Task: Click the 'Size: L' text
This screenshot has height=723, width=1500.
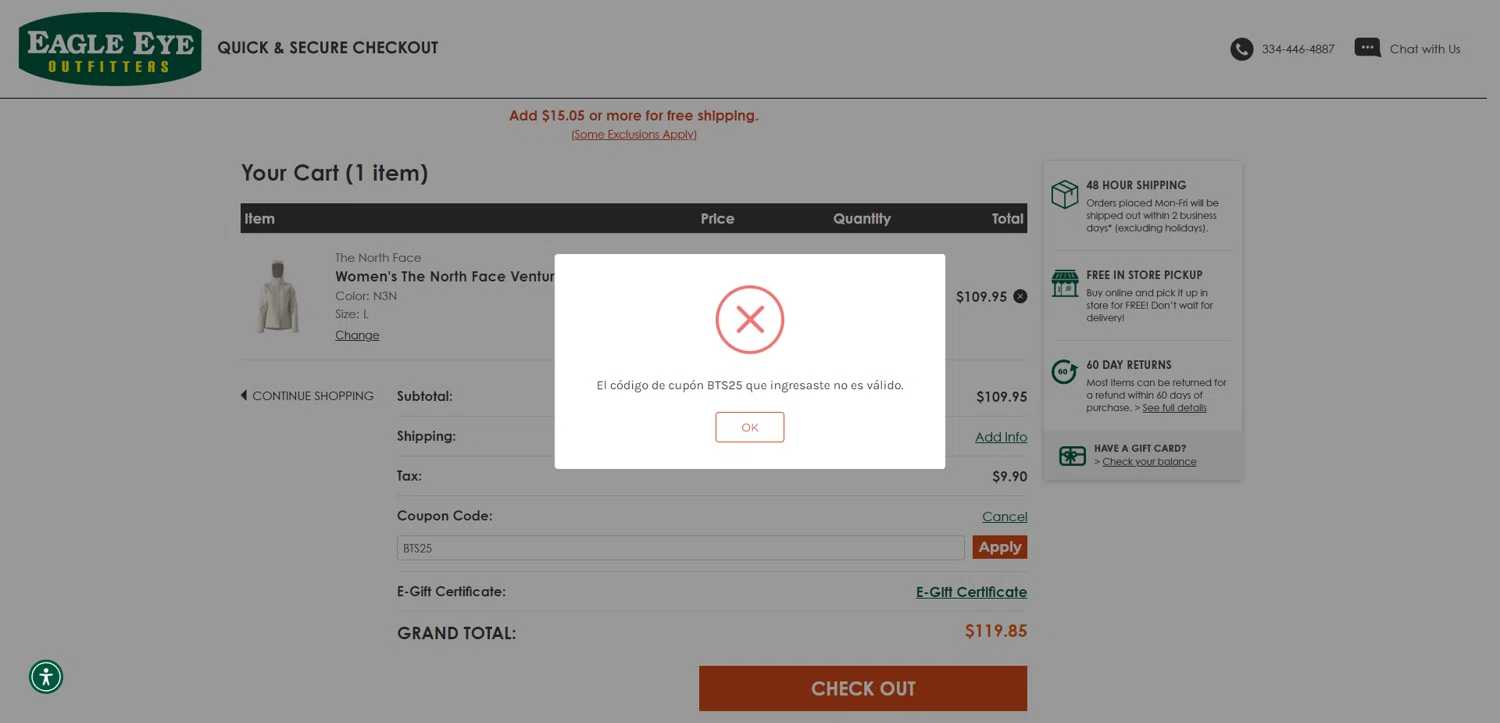Action: pos(352,314)
